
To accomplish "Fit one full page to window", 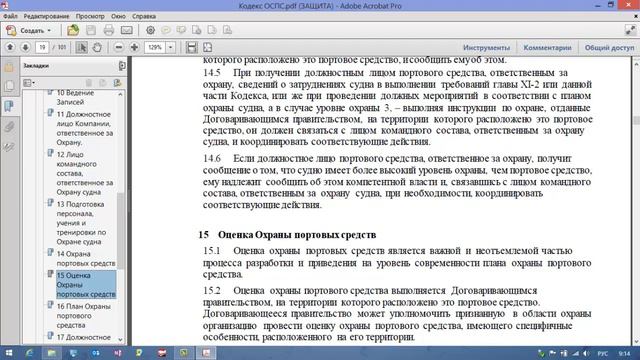I will [207, 47].
